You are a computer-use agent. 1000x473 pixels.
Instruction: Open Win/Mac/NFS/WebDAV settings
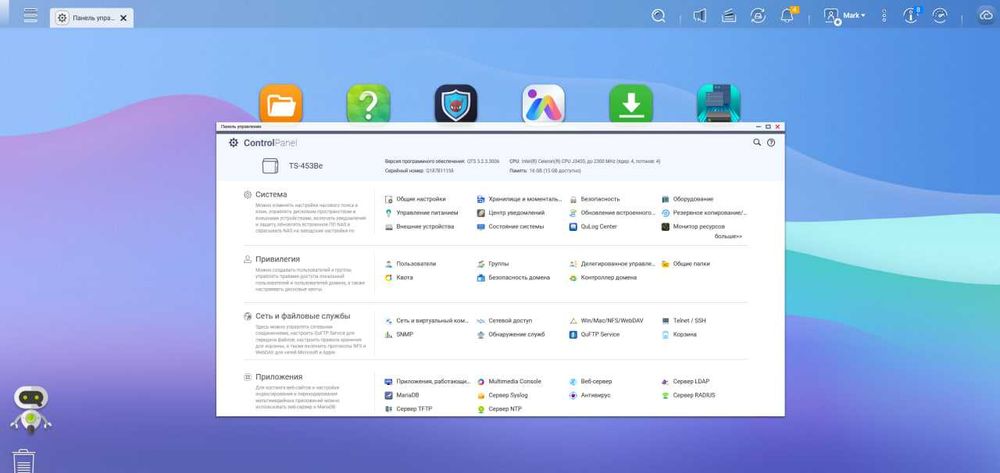(607, 321)
